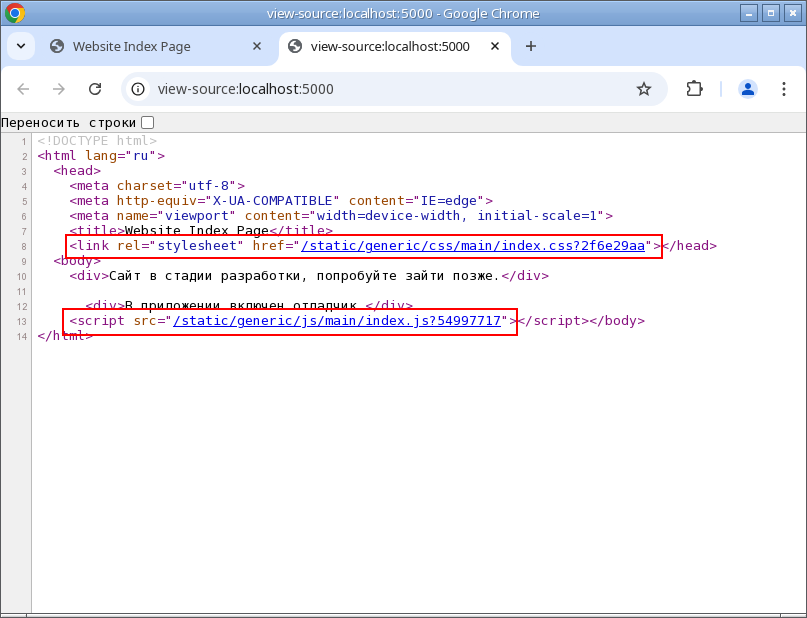Open the index.js?54997717 script link
Screen dimensions: 807x618
tap(337, 321)
